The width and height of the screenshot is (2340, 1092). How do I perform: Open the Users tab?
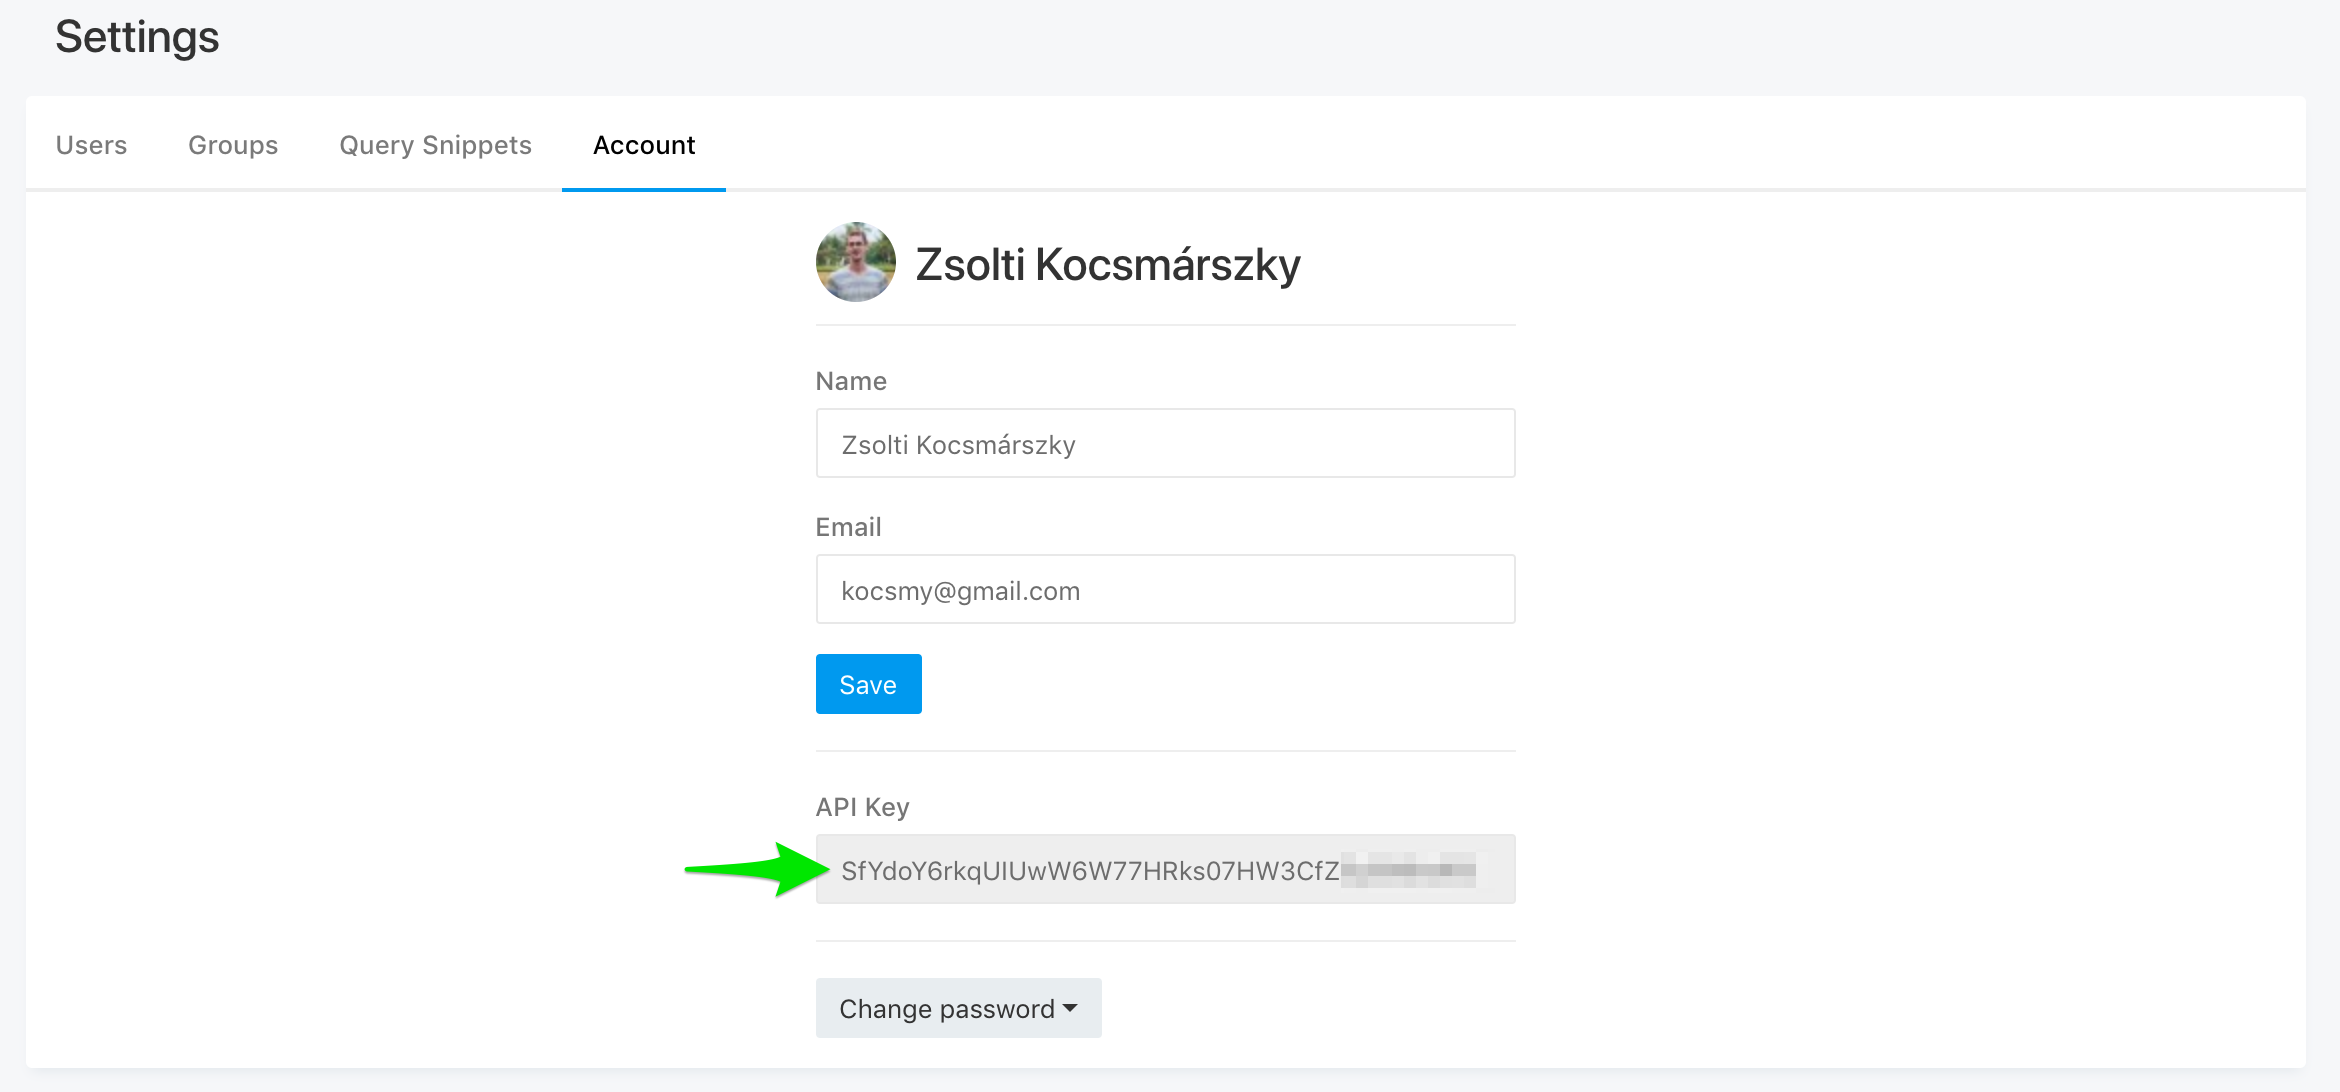[x=91, y=145]
